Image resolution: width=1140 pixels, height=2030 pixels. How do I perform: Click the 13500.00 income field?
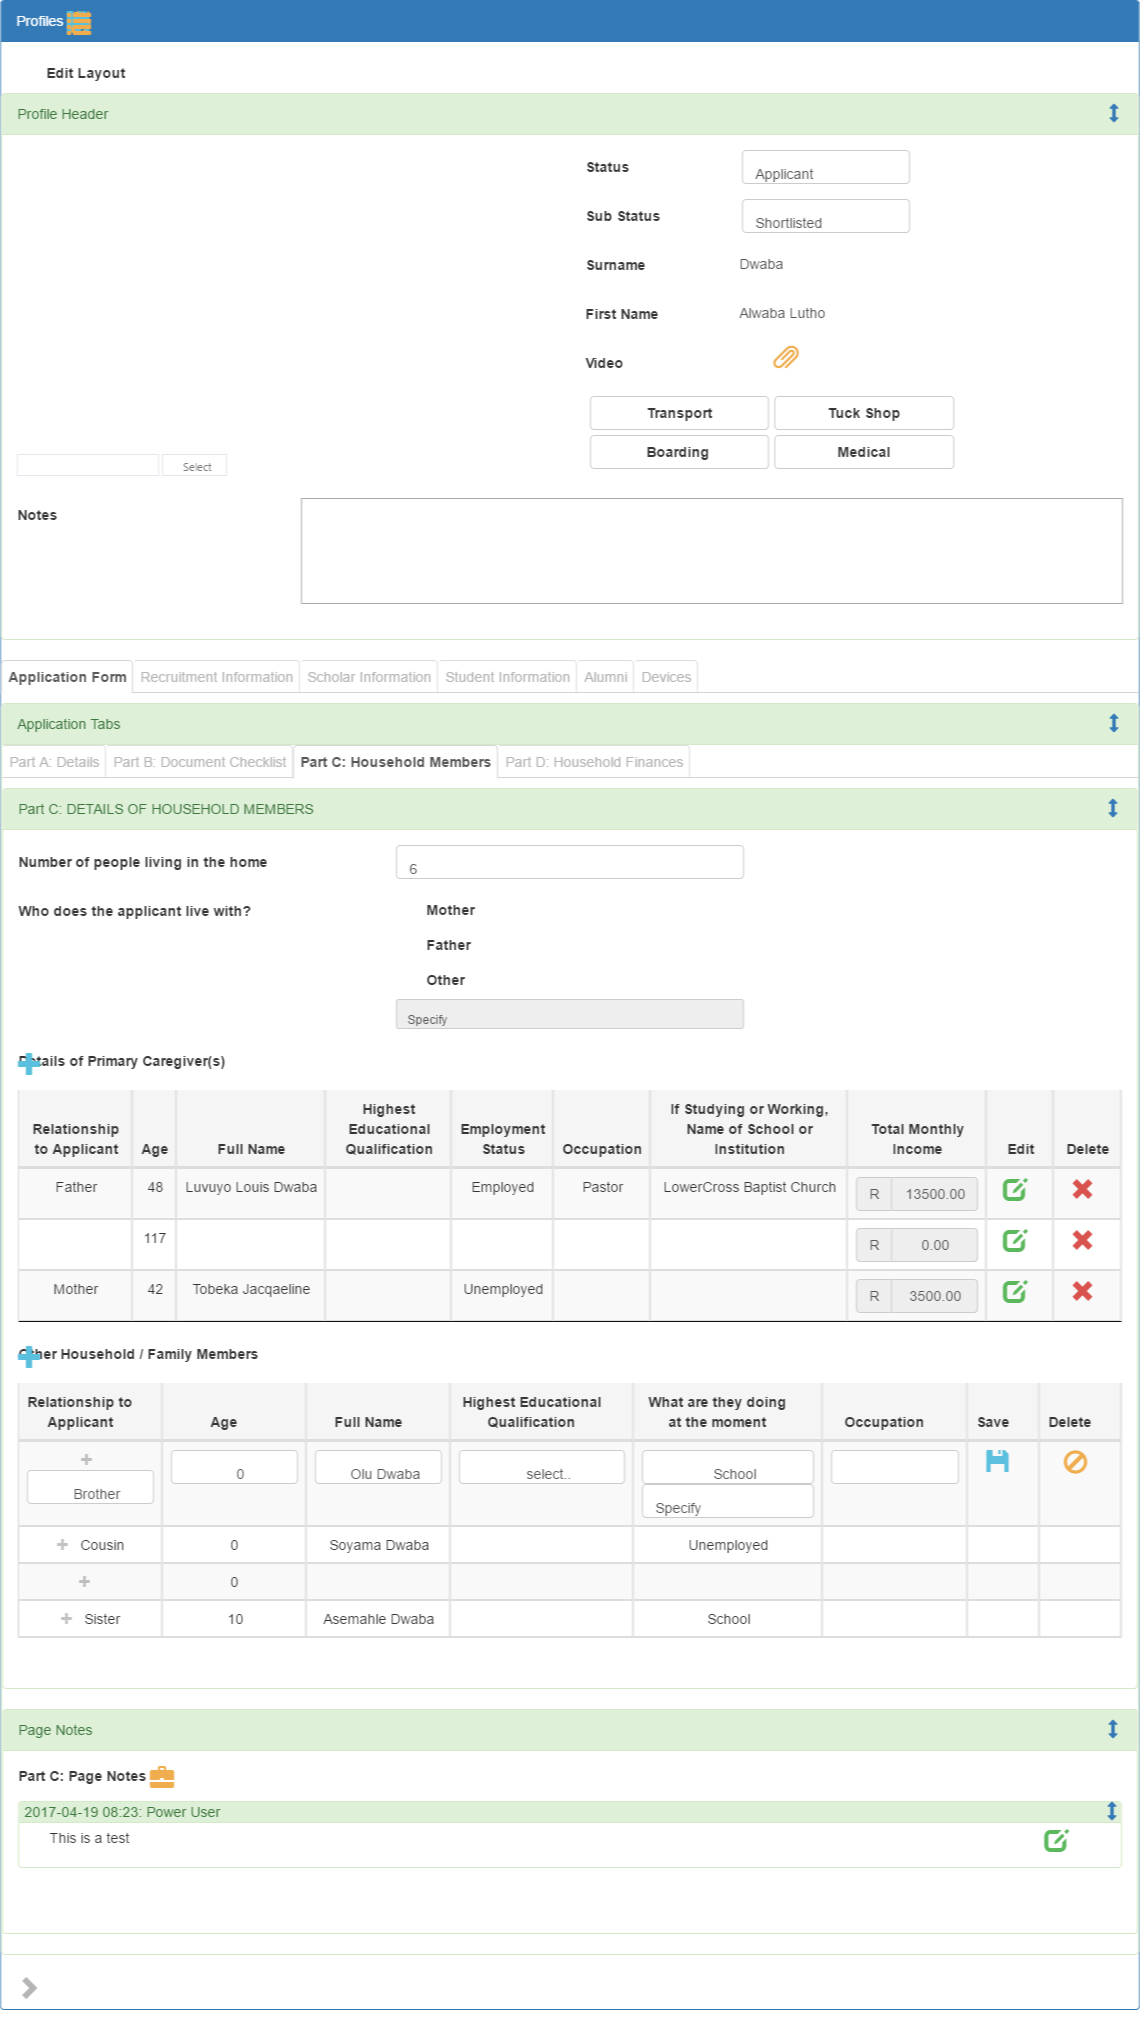(934, 1194)
